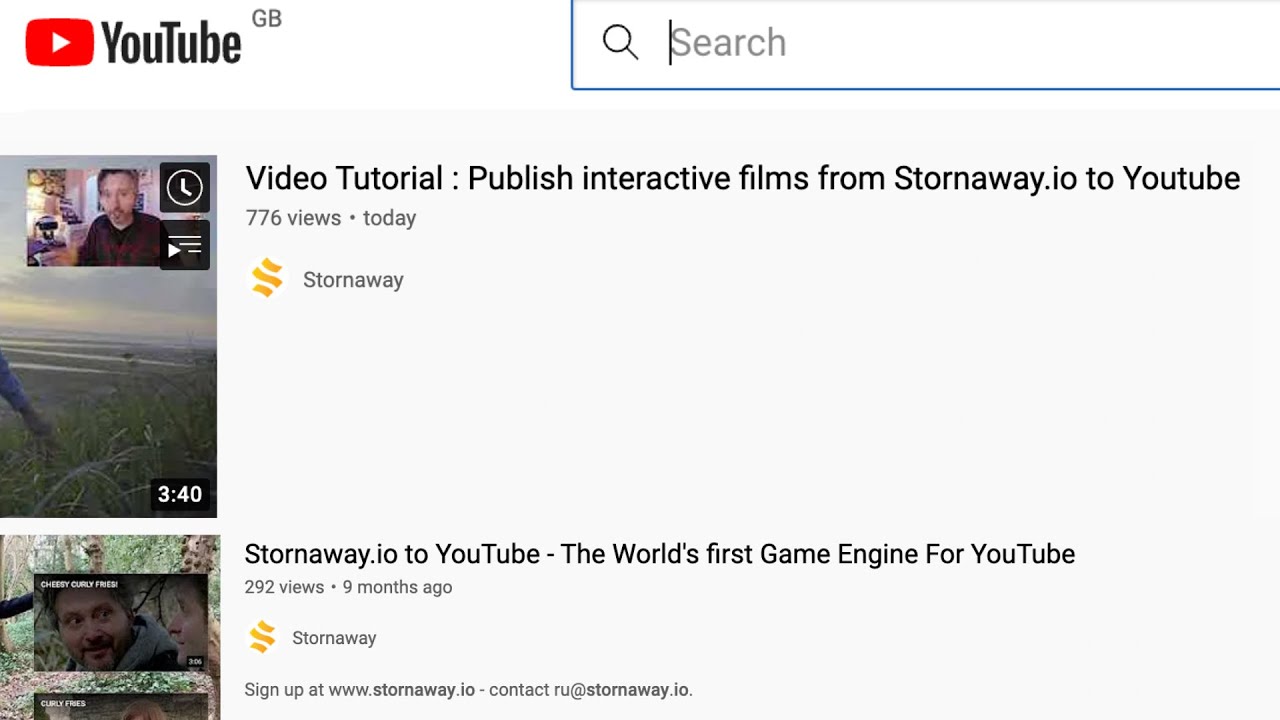Click the magnifying glass search icon

pos(620,42)
